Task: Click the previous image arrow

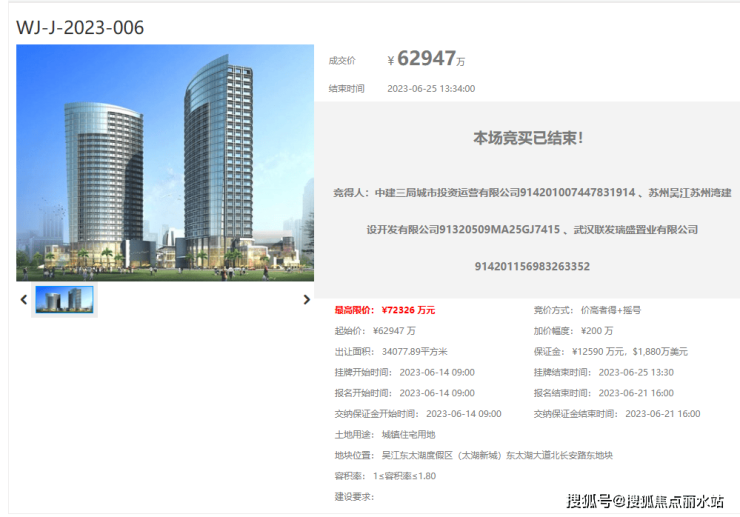Action: tap(24, 299)
